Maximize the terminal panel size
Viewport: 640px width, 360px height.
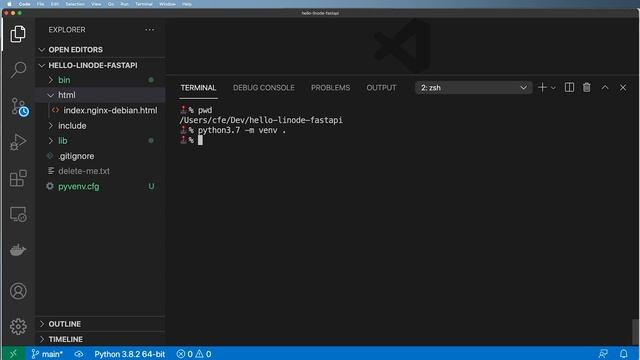tap(605, 87)
